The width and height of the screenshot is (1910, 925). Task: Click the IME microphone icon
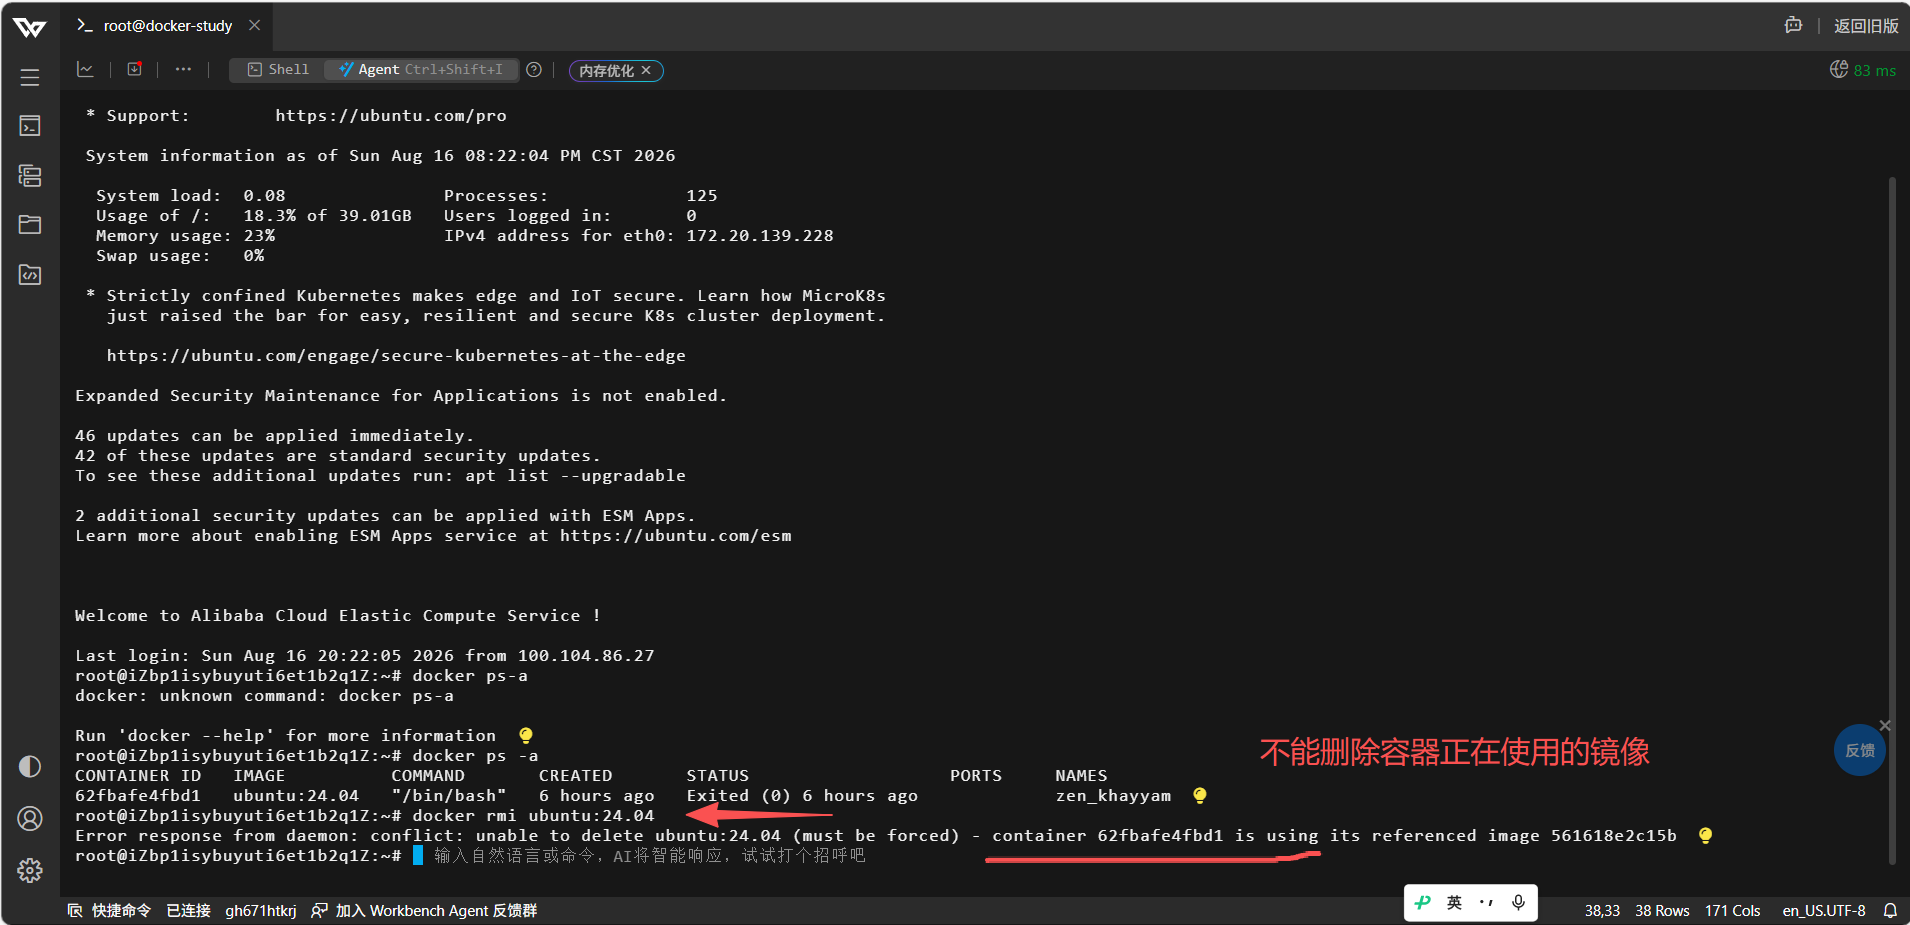coord(1518,902)
